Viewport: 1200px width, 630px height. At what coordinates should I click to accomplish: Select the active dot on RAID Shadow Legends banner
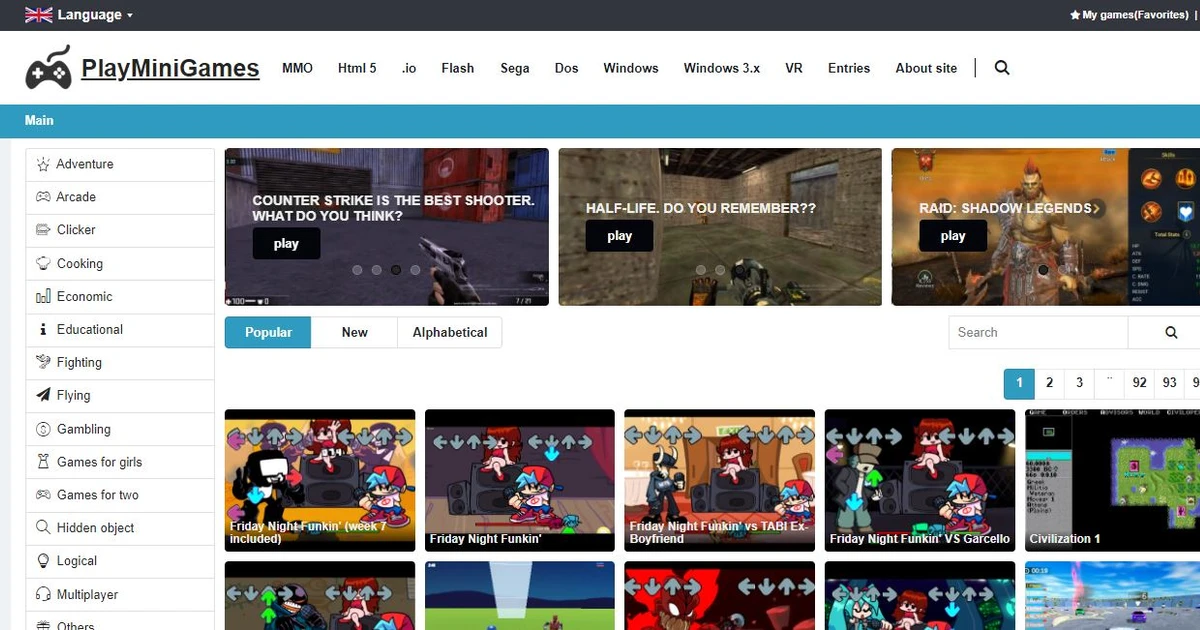pyautogui.click(x=1042, y=269)
